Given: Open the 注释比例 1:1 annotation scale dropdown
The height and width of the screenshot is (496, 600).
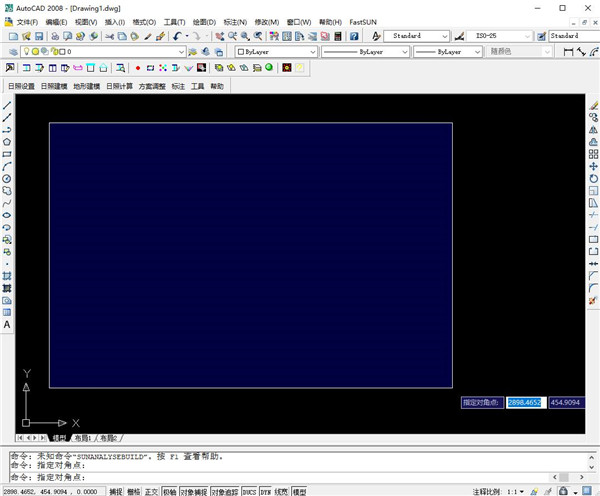Looking at the screenshot, I should pos(515,491).
